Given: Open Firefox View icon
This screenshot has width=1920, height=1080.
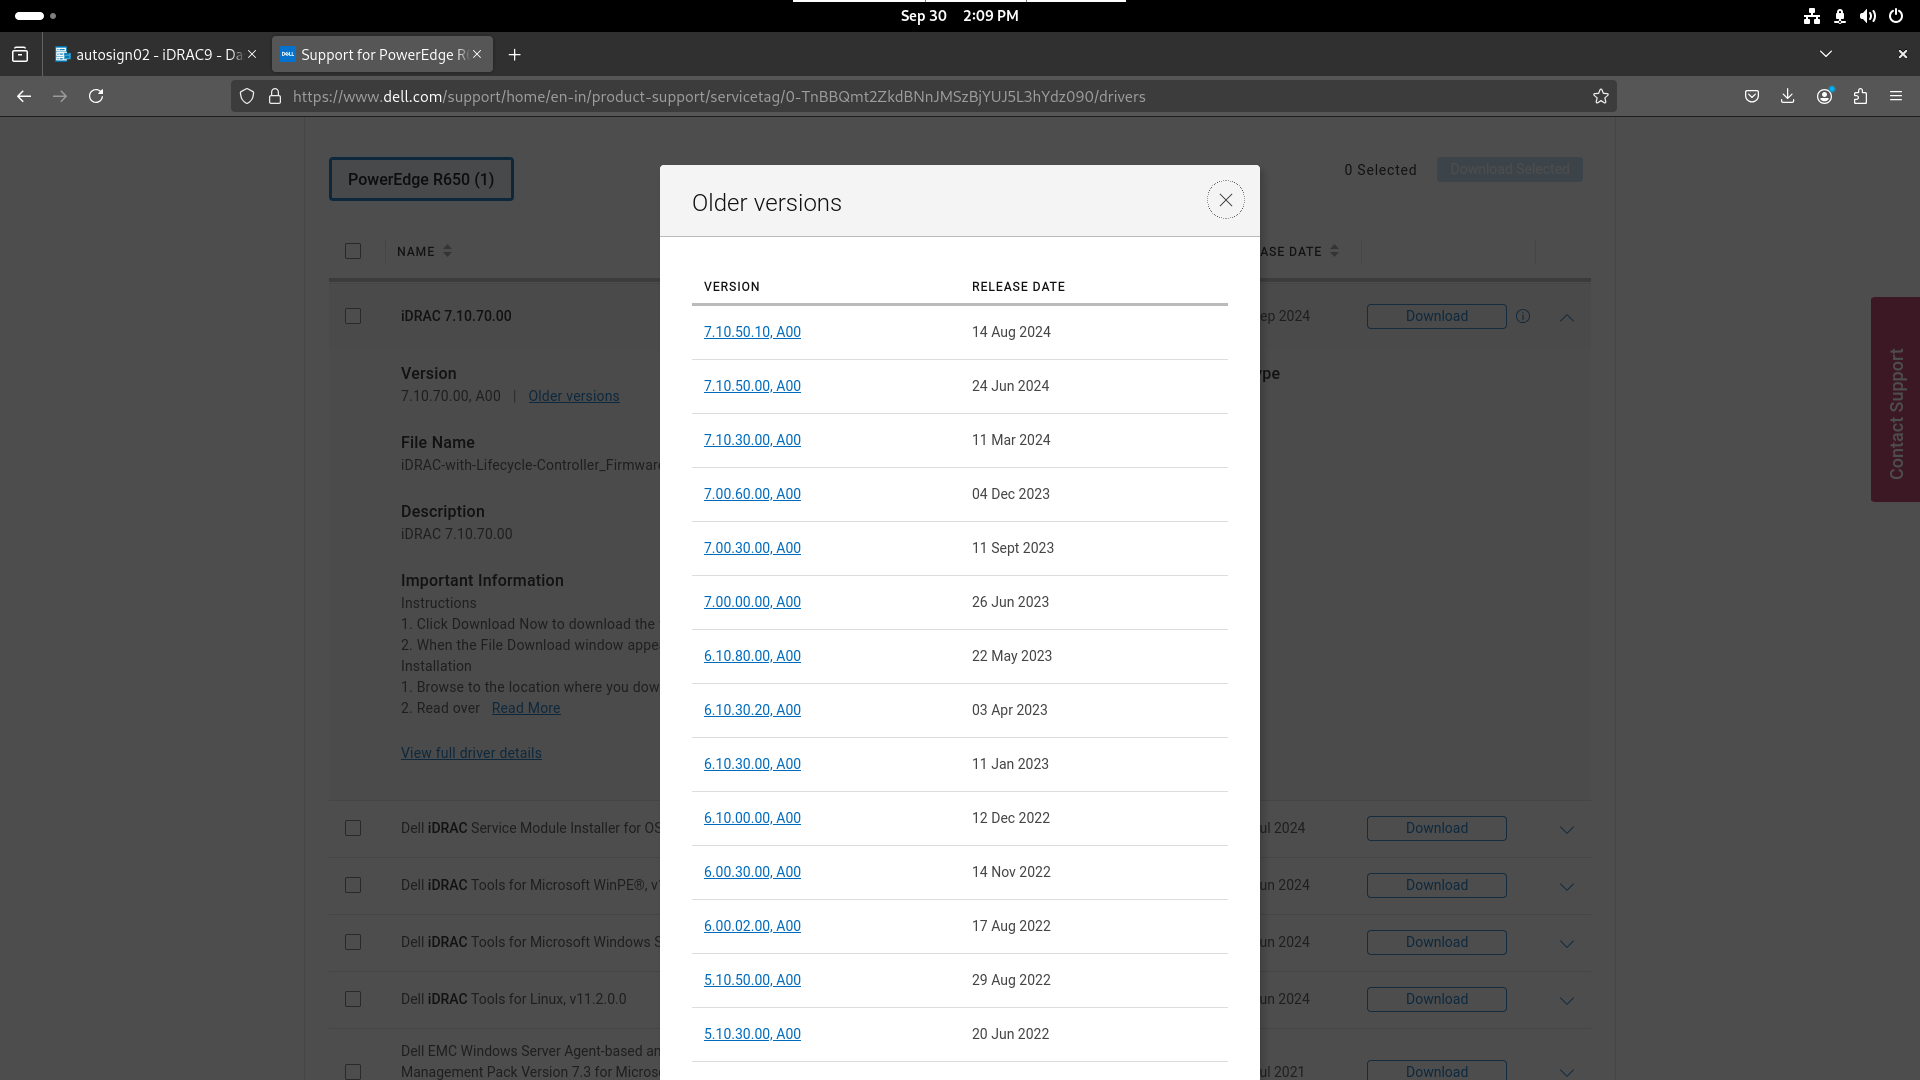Looking at the screenshot, I should (20, 55).
